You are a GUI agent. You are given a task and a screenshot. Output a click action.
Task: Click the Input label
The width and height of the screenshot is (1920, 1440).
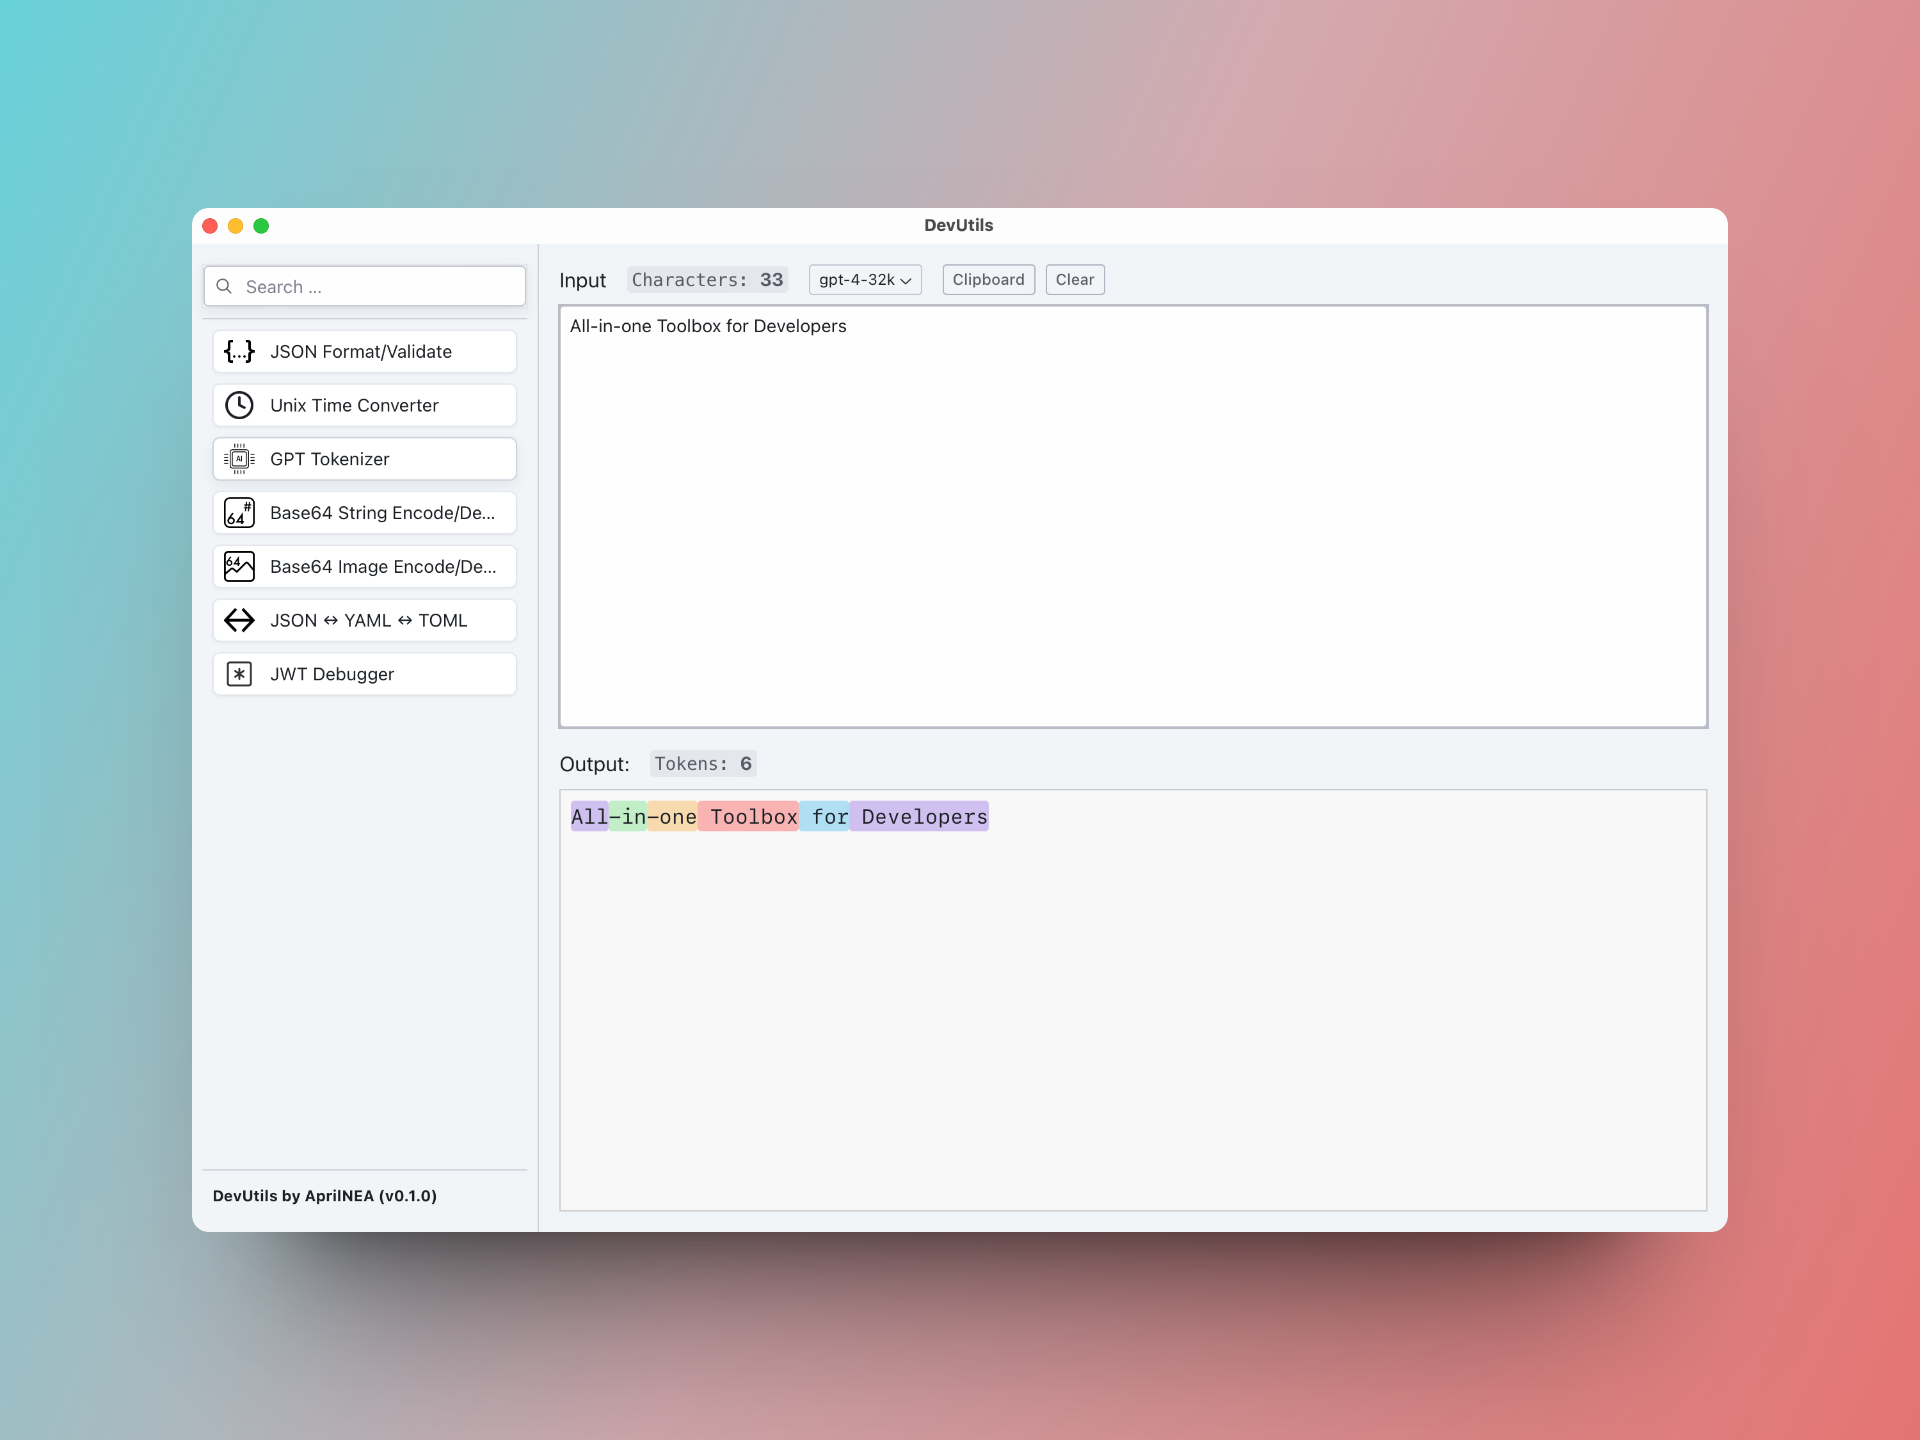coord(582,281)
